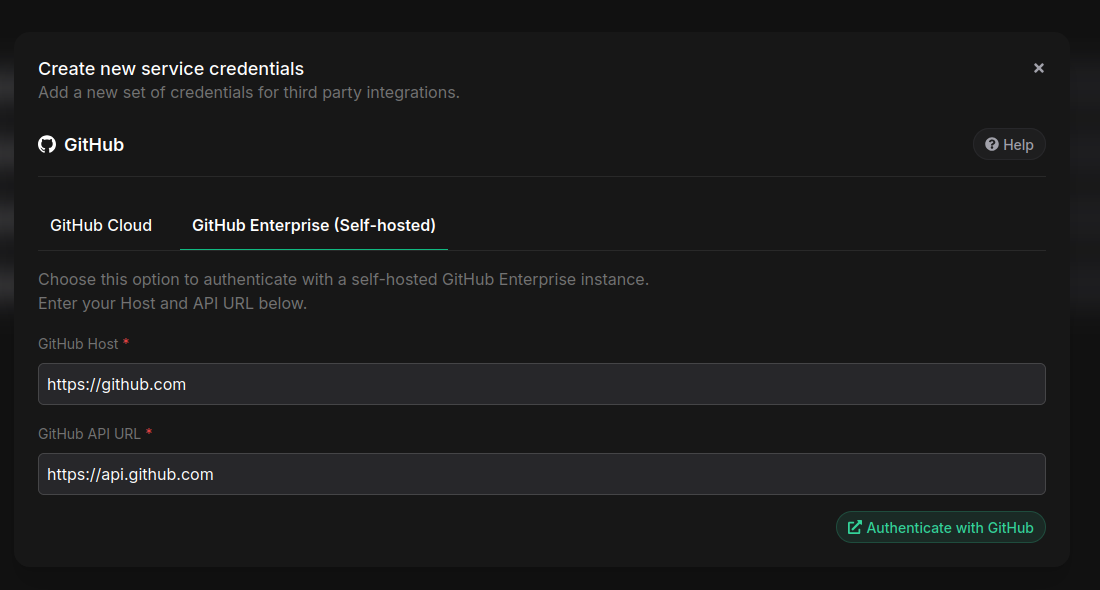Image resolution: width=1100 pixels, height=590 pixels.
Task: Click the external link icon on Authenticate
Action: pyautogui.click(x=854, y=527)
